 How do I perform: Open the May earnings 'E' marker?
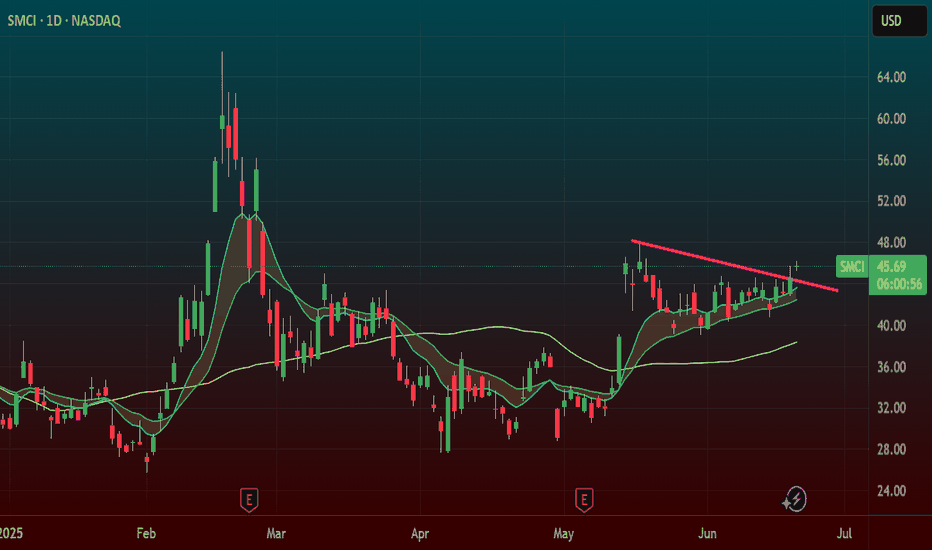(x=584, y=499)
